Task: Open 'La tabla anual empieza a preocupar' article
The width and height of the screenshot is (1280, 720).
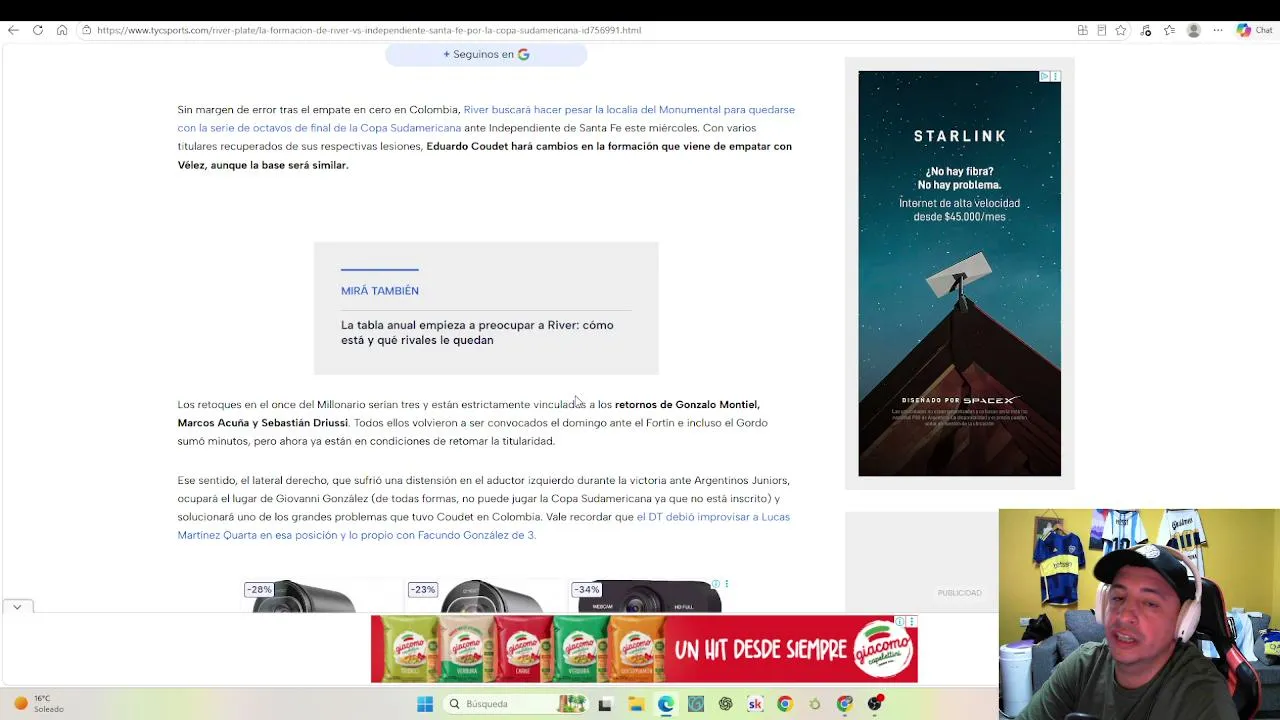Action: 477,332
